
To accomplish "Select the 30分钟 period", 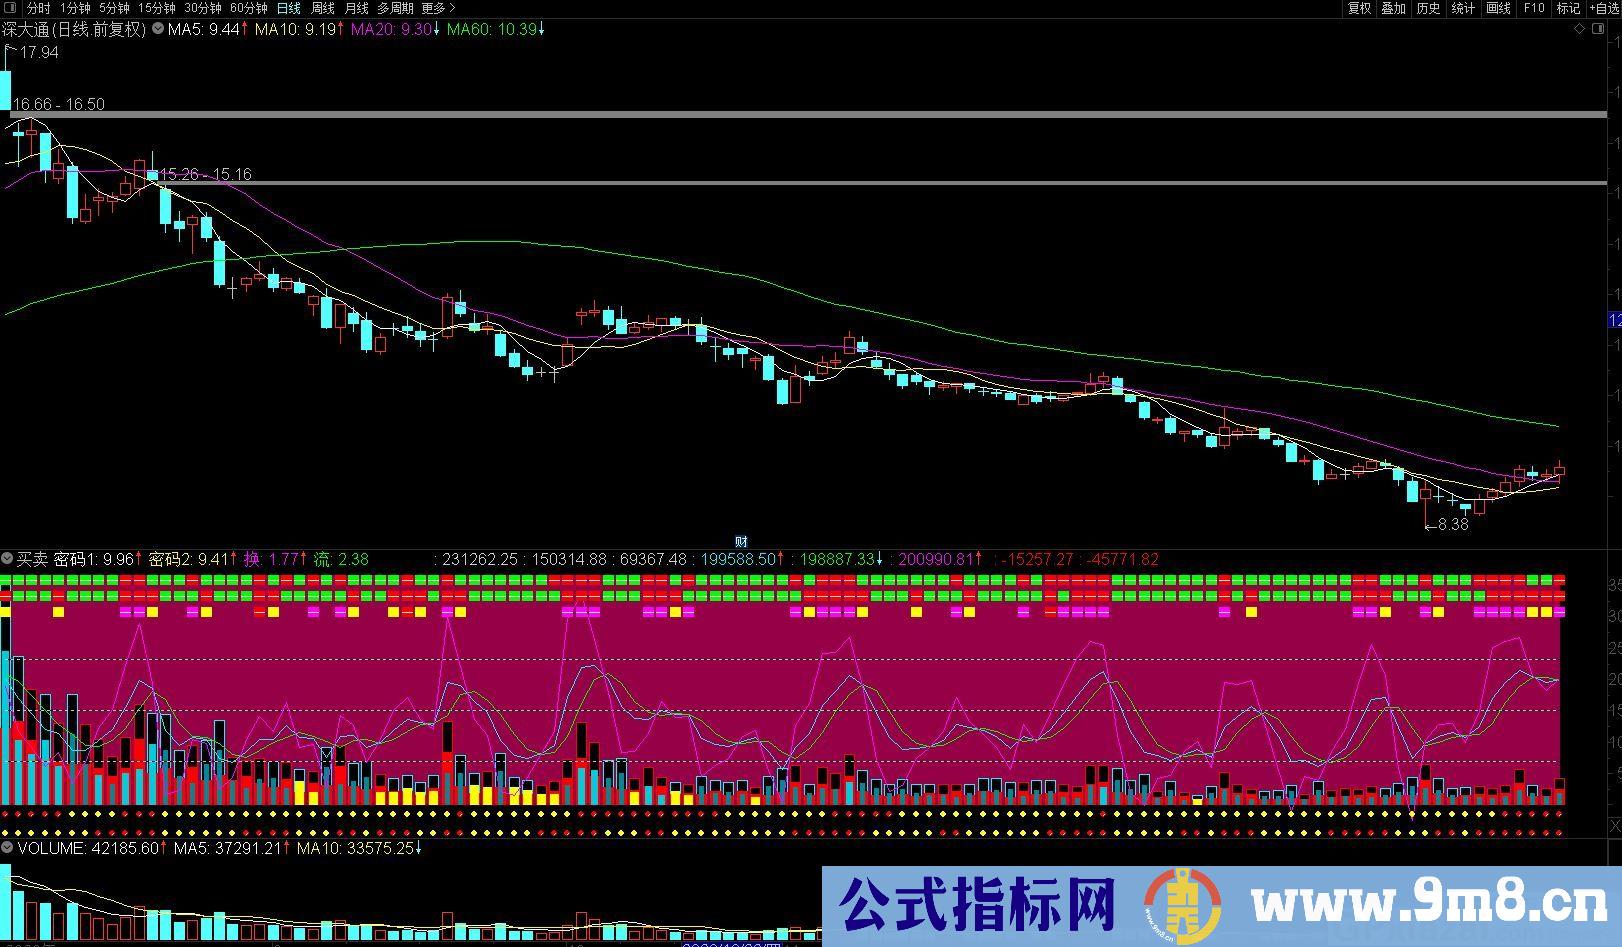I will 203,8.
